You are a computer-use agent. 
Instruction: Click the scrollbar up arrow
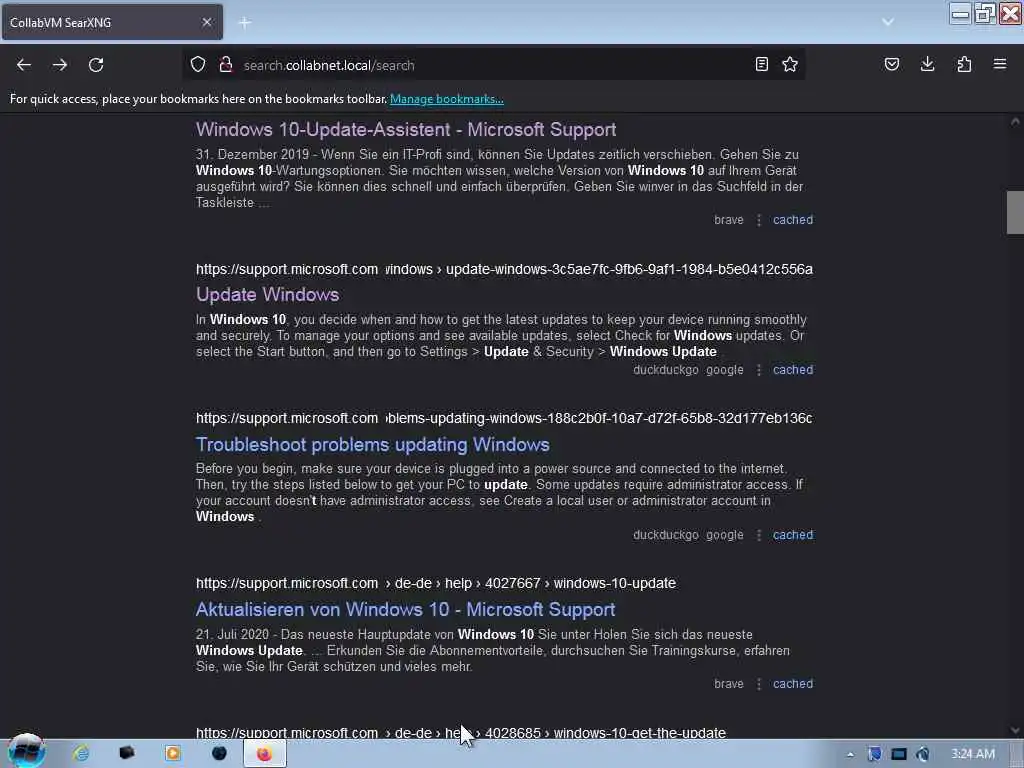(1015, 121)
